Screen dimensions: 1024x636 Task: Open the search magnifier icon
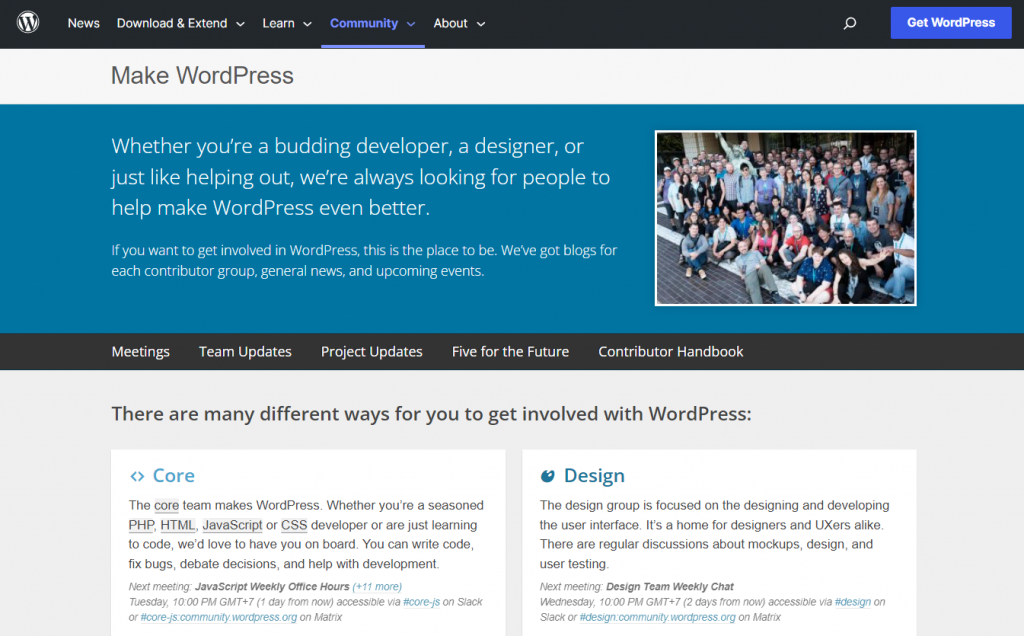(x=849, y=22)
